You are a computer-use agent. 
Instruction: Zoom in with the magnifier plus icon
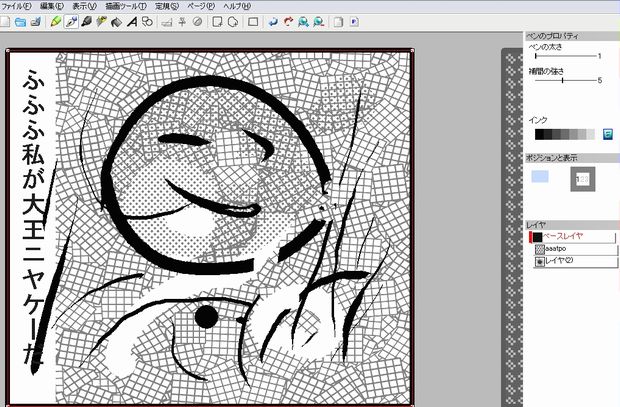click(x=303, y=22)
